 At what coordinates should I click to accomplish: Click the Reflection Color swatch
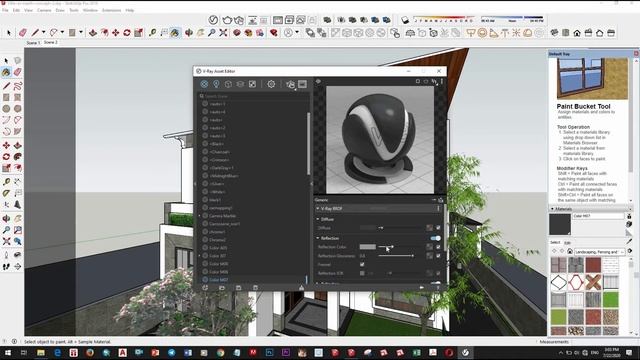point(367,247)
